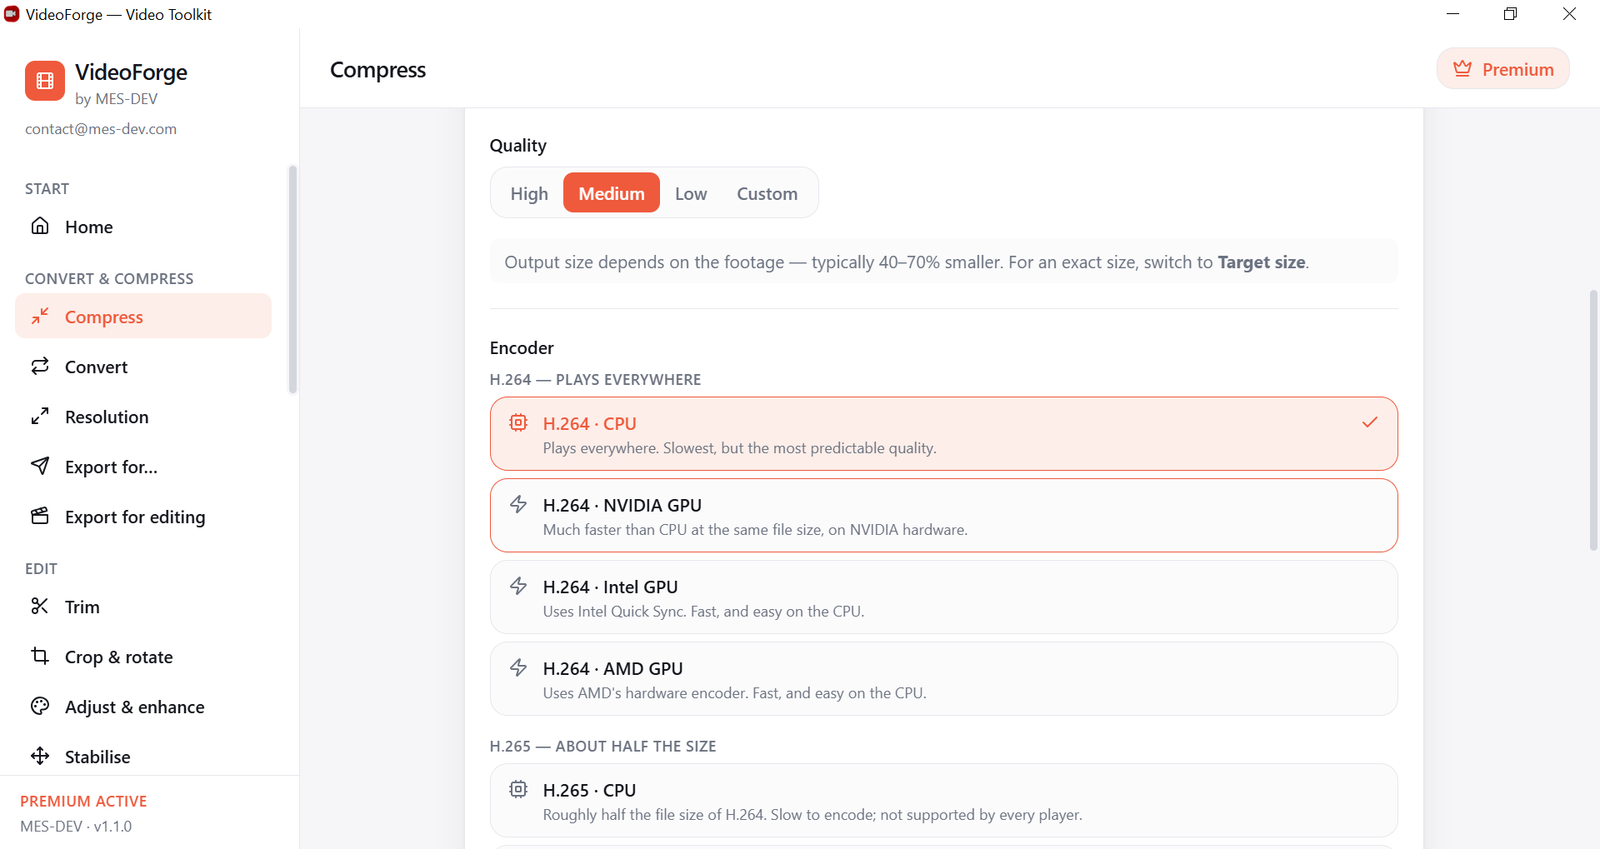The height and width of the screenshot is (849, 1600).
Task: Click the Crop & rotate icon
Action: (40, 656)
